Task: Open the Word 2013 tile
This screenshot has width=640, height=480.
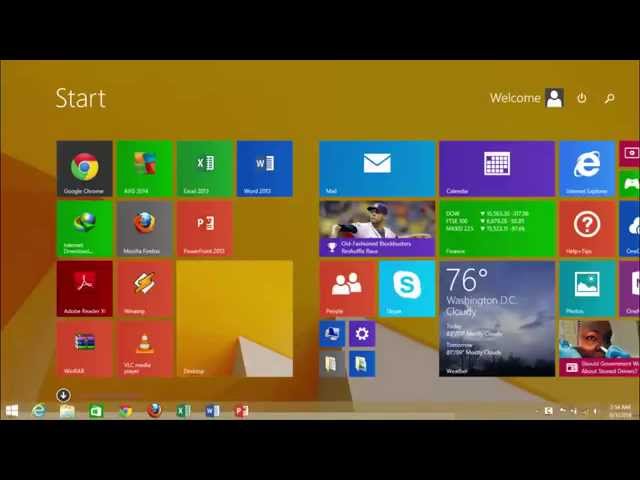Action: click(x=264, y=169)
